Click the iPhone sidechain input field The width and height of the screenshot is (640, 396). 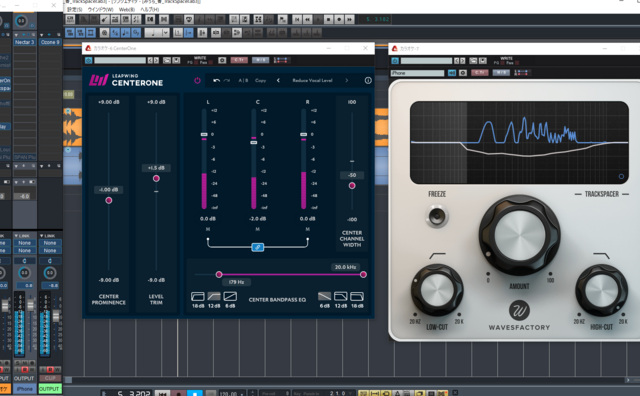(417, 73)
